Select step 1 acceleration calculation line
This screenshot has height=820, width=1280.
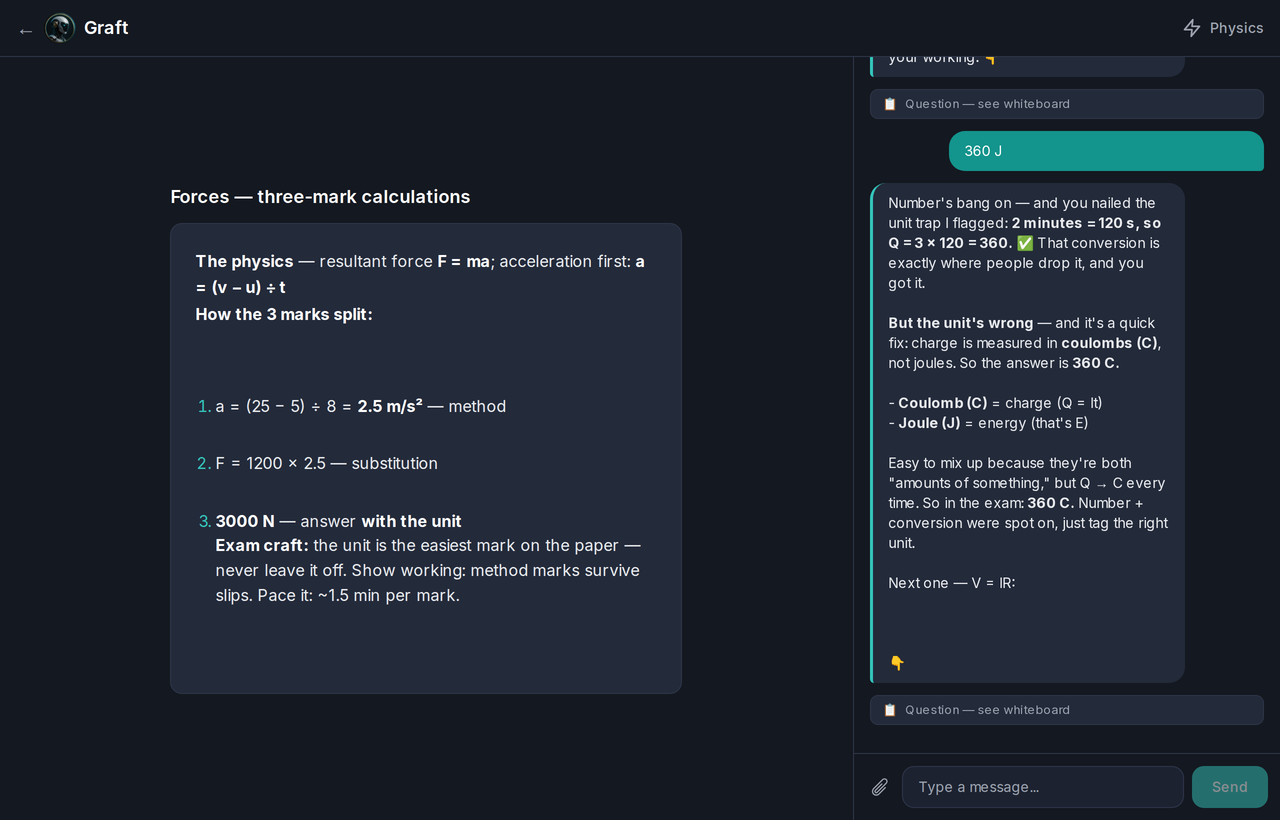(x=361, y=406)
